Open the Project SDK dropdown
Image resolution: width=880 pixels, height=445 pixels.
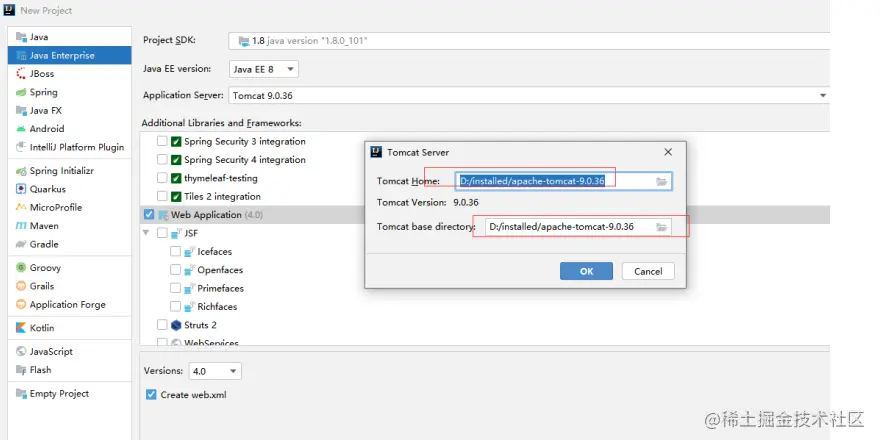[x=529, y=41]
